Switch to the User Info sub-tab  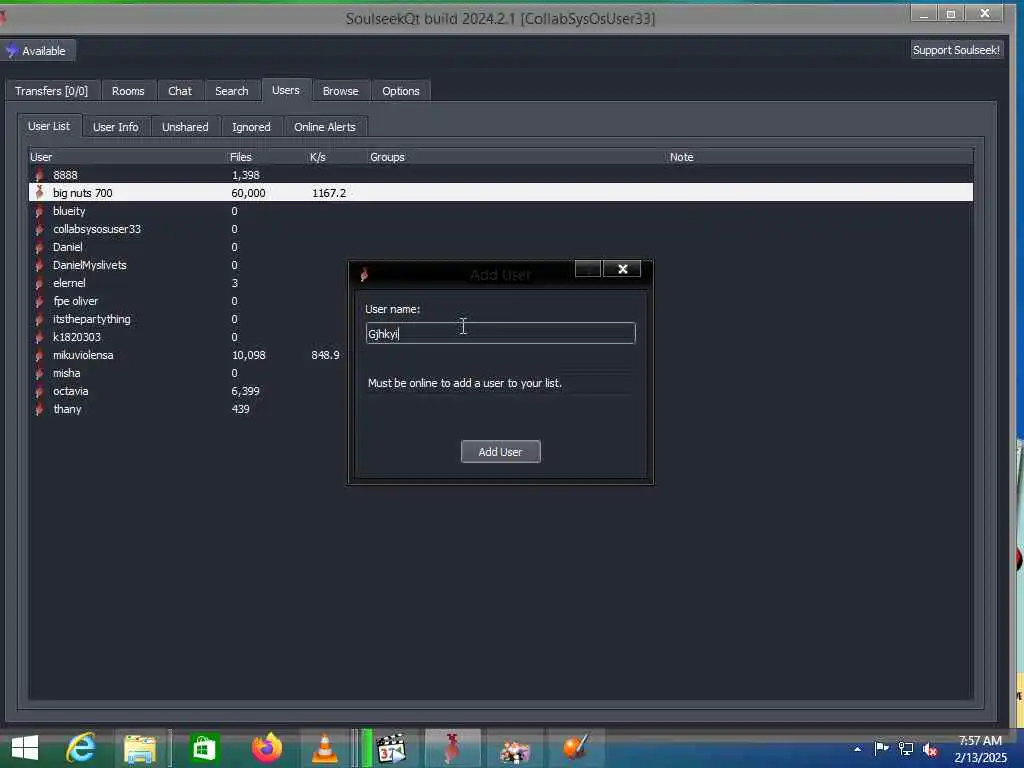116,127
